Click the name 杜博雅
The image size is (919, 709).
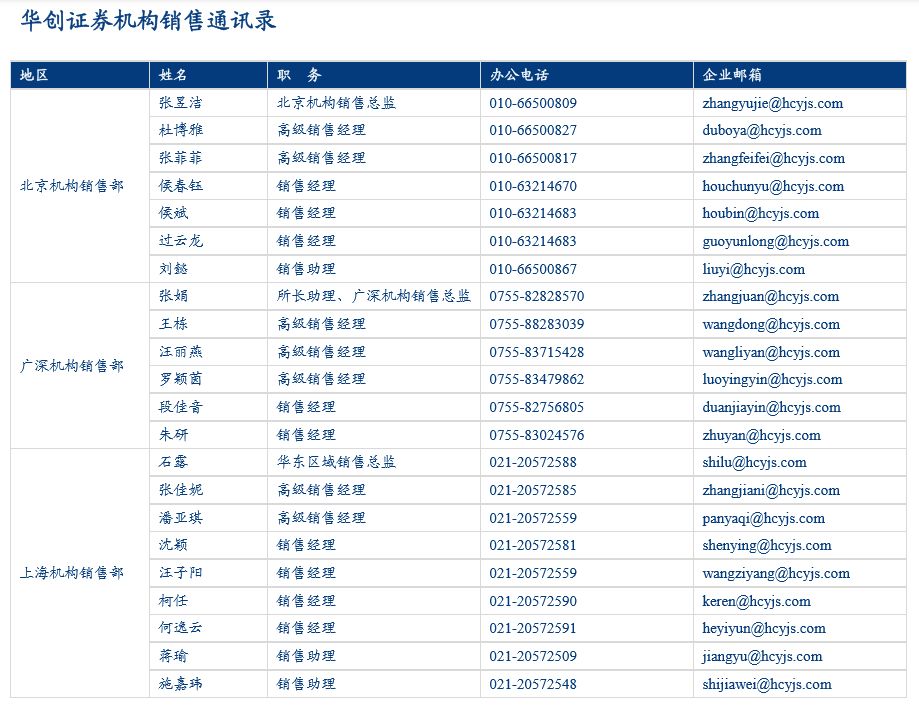click(x=181, y=130)
